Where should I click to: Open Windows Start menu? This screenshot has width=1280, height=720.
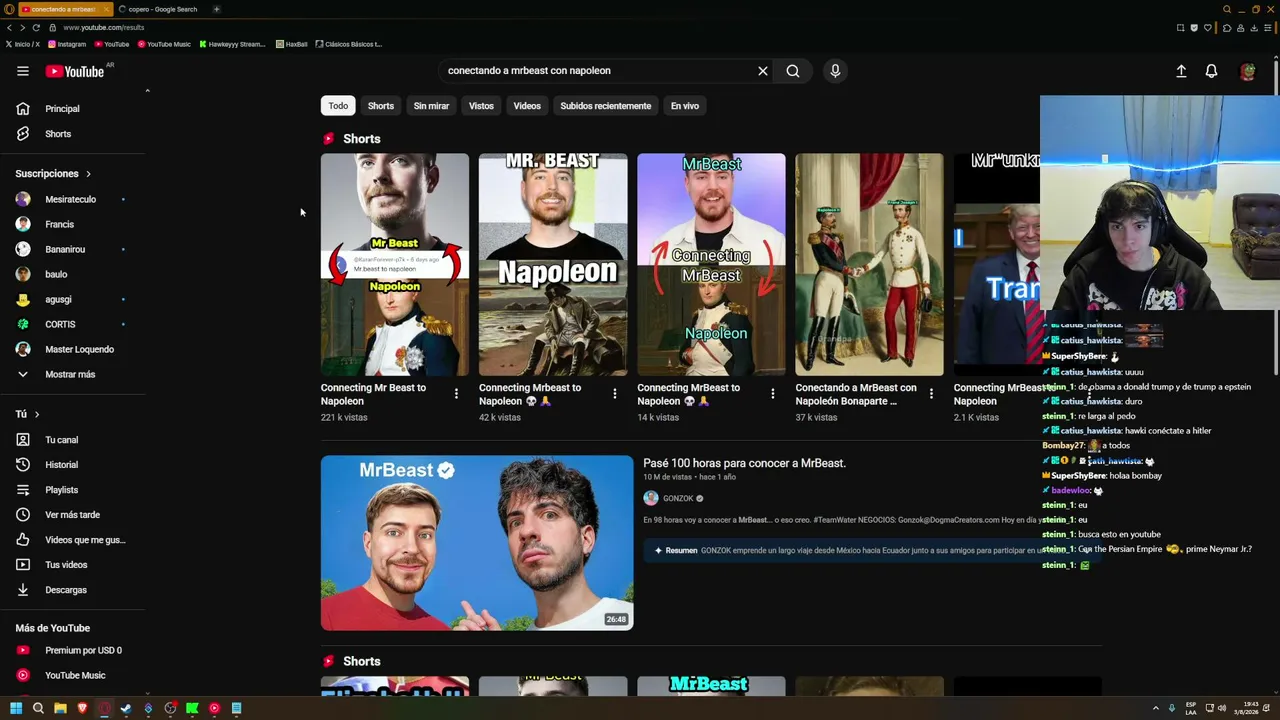click(x=16, y=708)
